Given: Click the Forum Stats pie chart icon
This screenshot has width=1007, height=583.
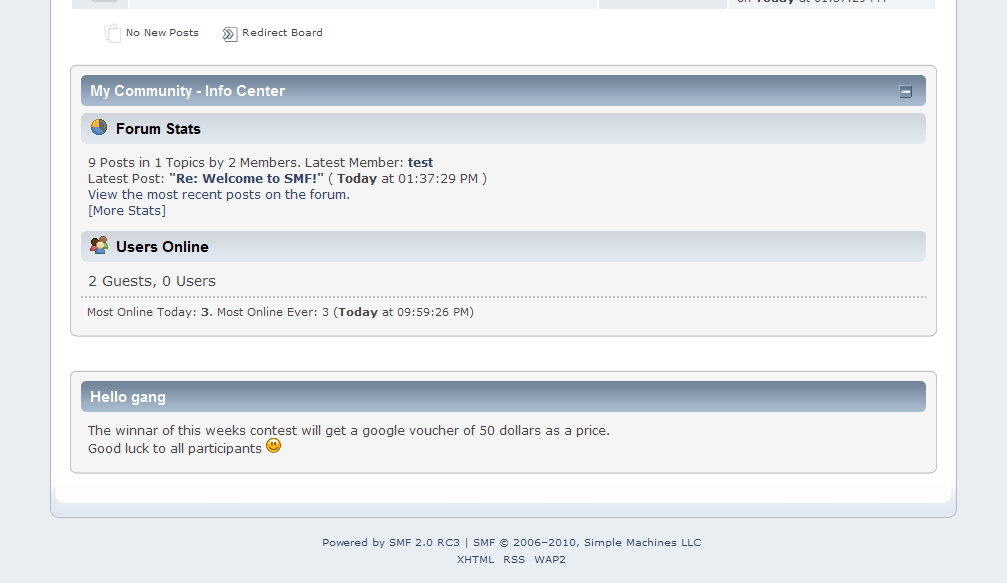Looking at the screenshot, I should pyautogui.click(x=99, y=127).
